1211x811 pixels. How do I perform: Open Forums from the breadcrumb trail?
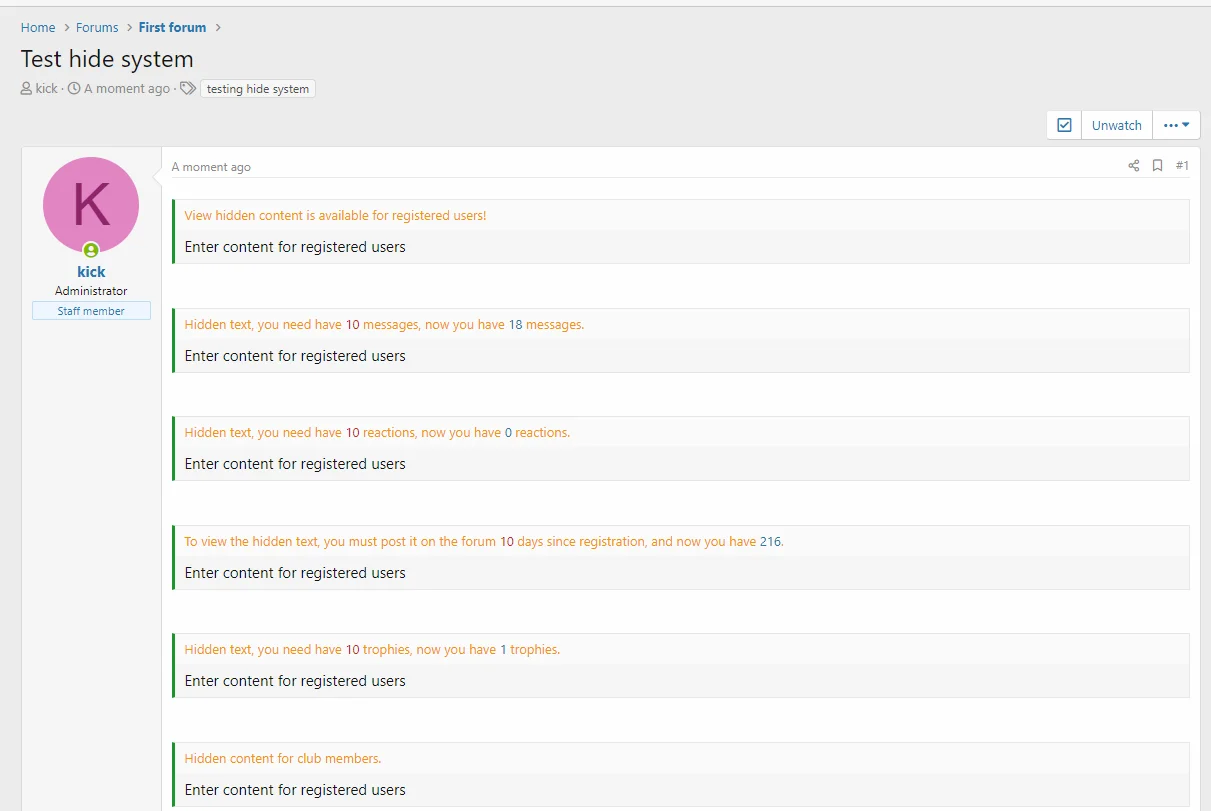click(97, 27)
